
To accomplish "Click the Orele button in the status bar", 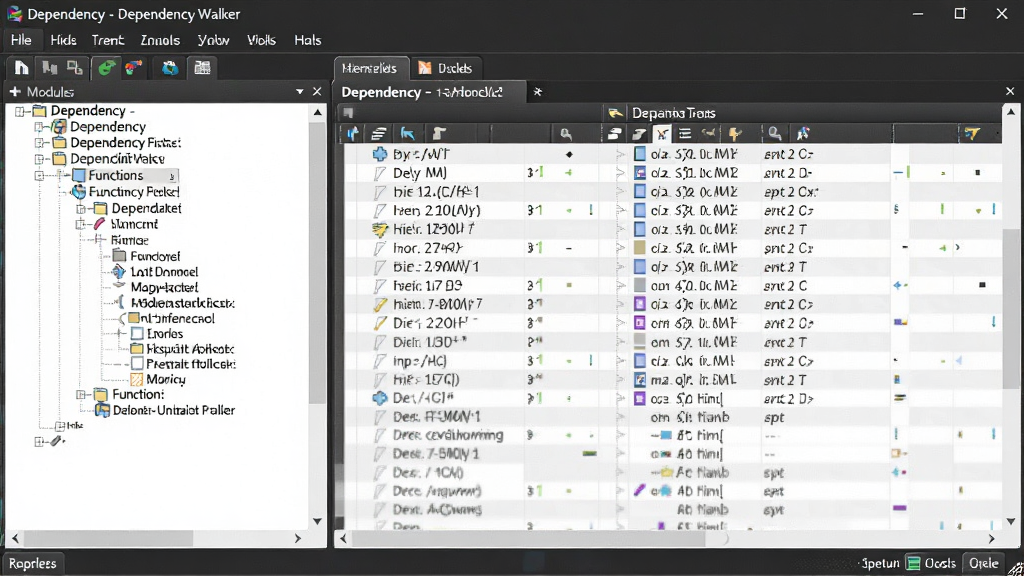I will point(984,563).
